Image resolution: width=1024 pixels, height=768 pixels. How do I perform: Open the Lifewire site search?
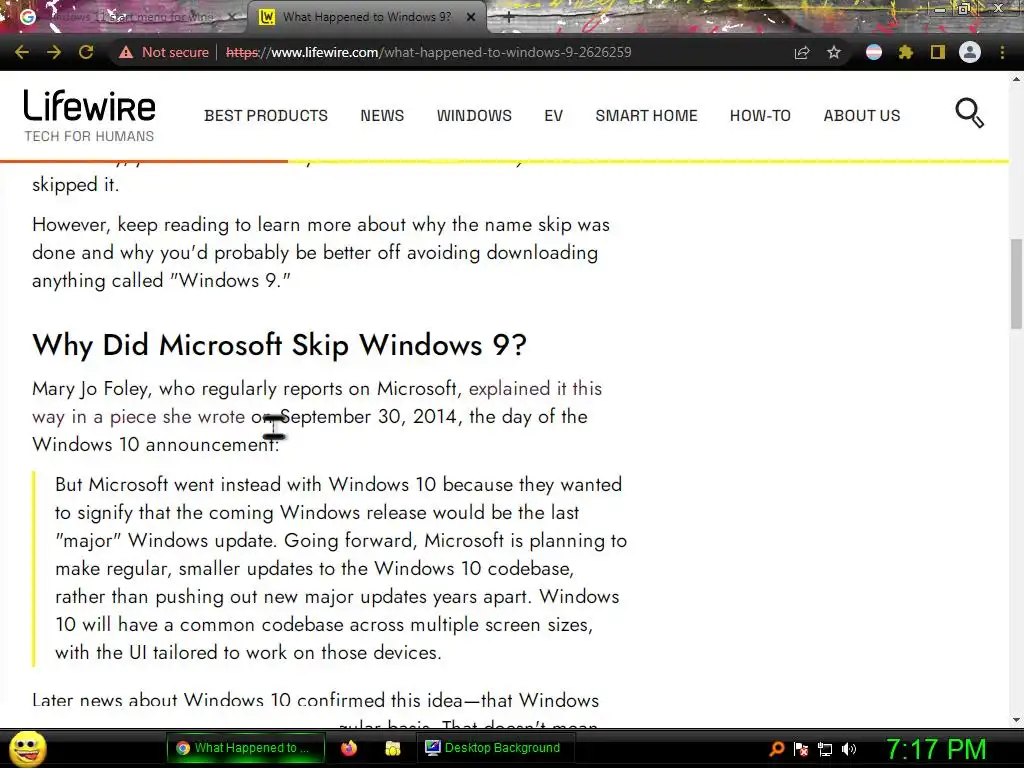[969, 113]
